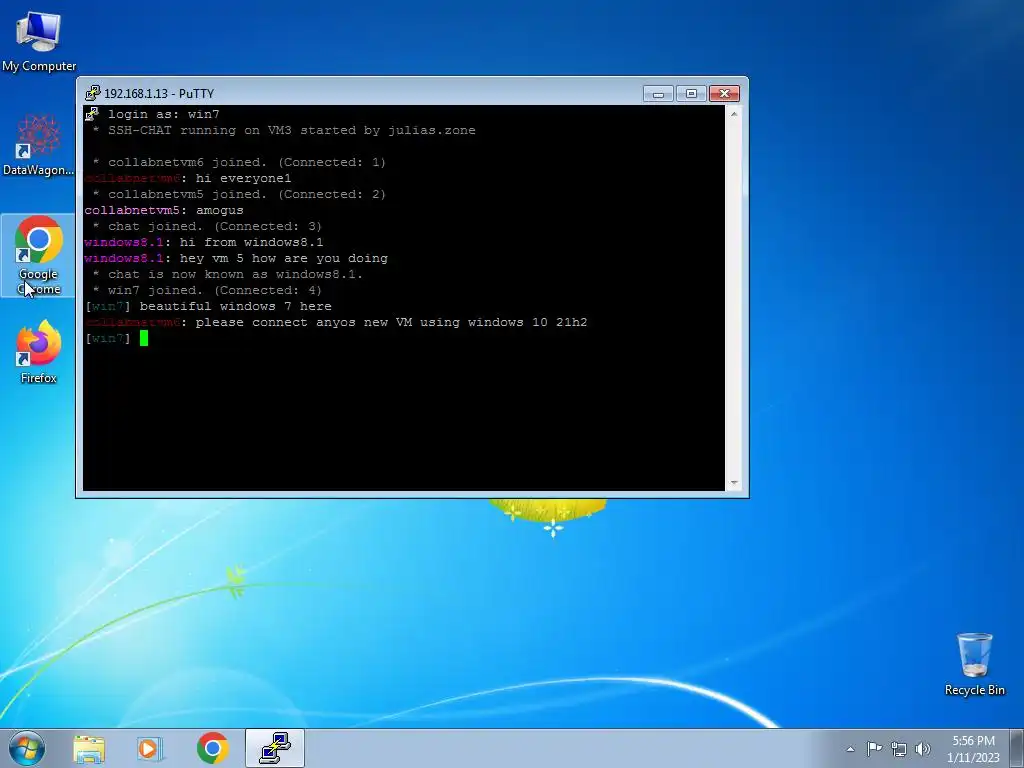Click the PuTTY title bar text
The width and height of the screenshot is (1024, 768).
click(159, 93)
